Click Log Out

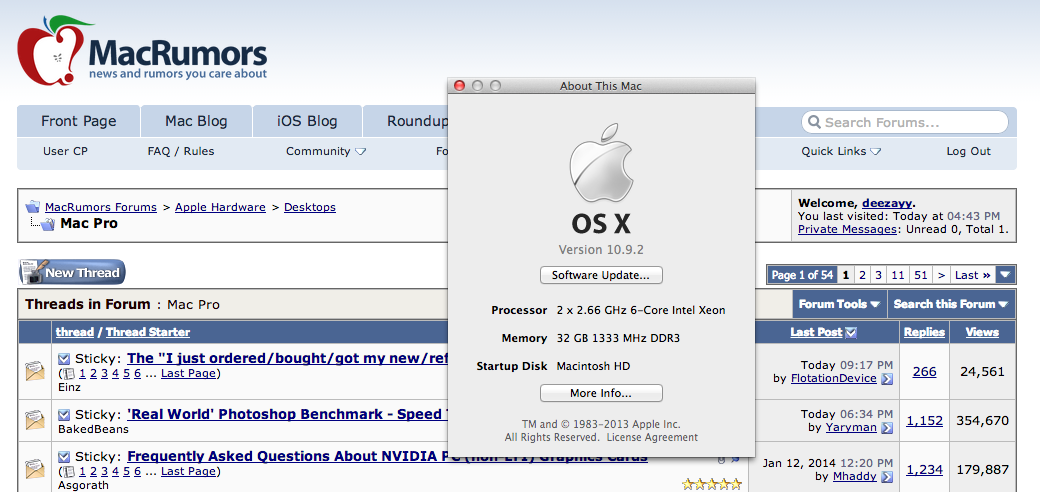(968, 151)
